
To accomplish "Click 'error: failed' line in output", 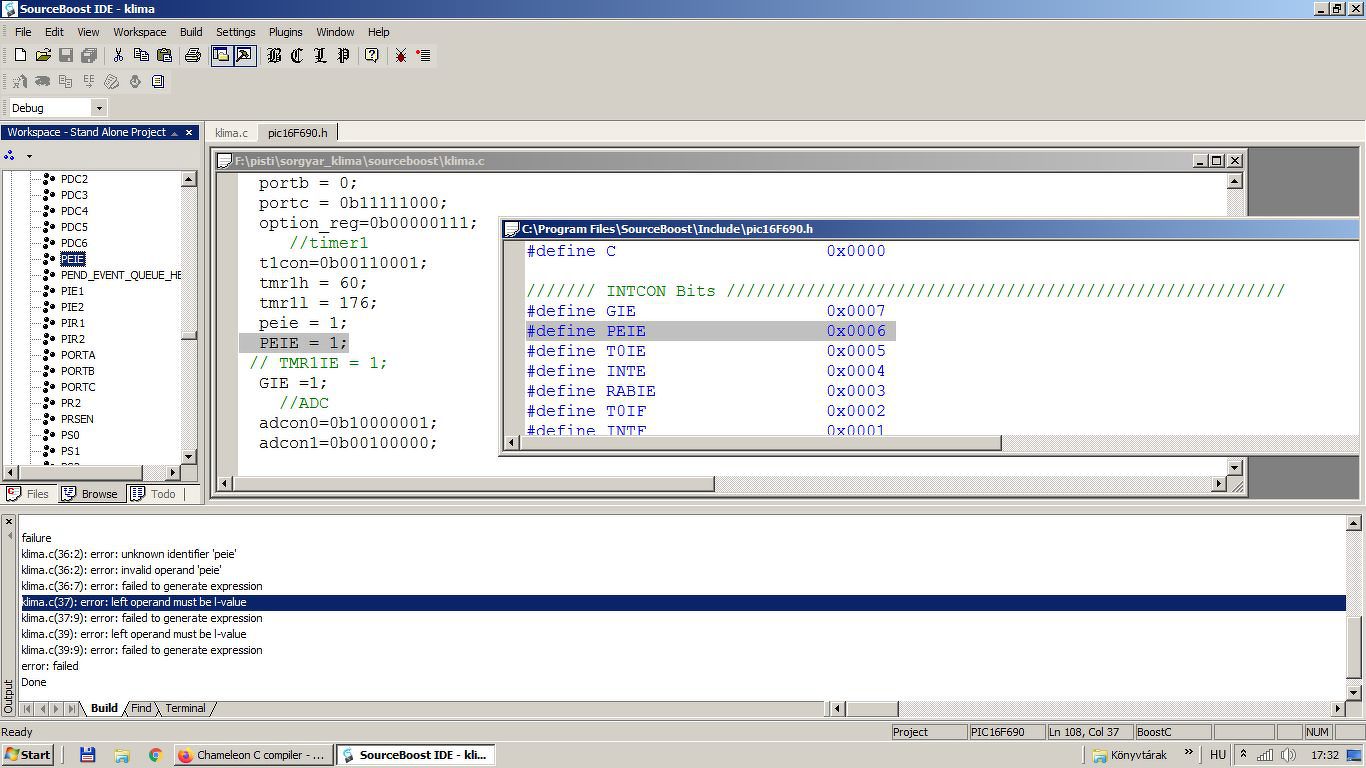I will coord(50,666).
